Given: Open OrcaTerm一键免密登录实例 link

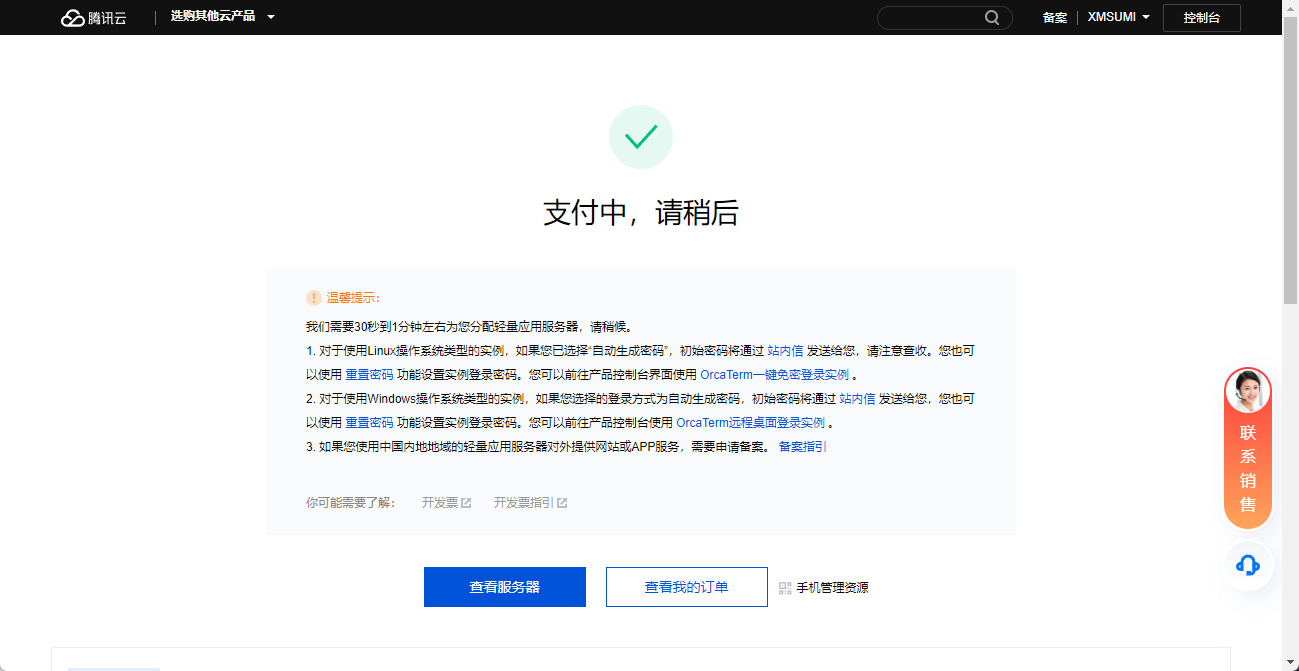Looking at the screenshot, I should click(x=774, y=375).
